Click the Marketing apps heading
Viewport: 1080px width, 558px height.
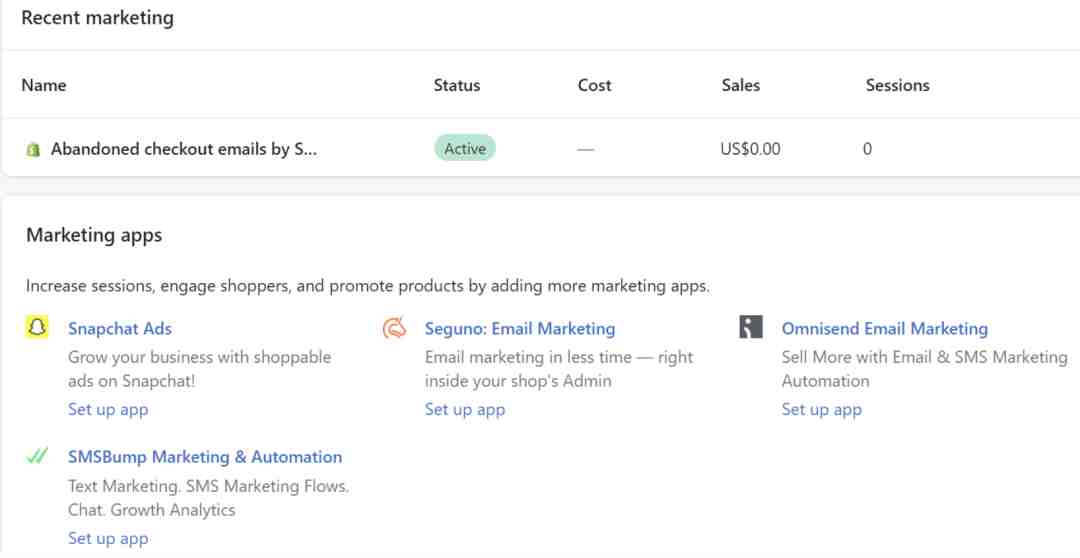pos(94,235)
